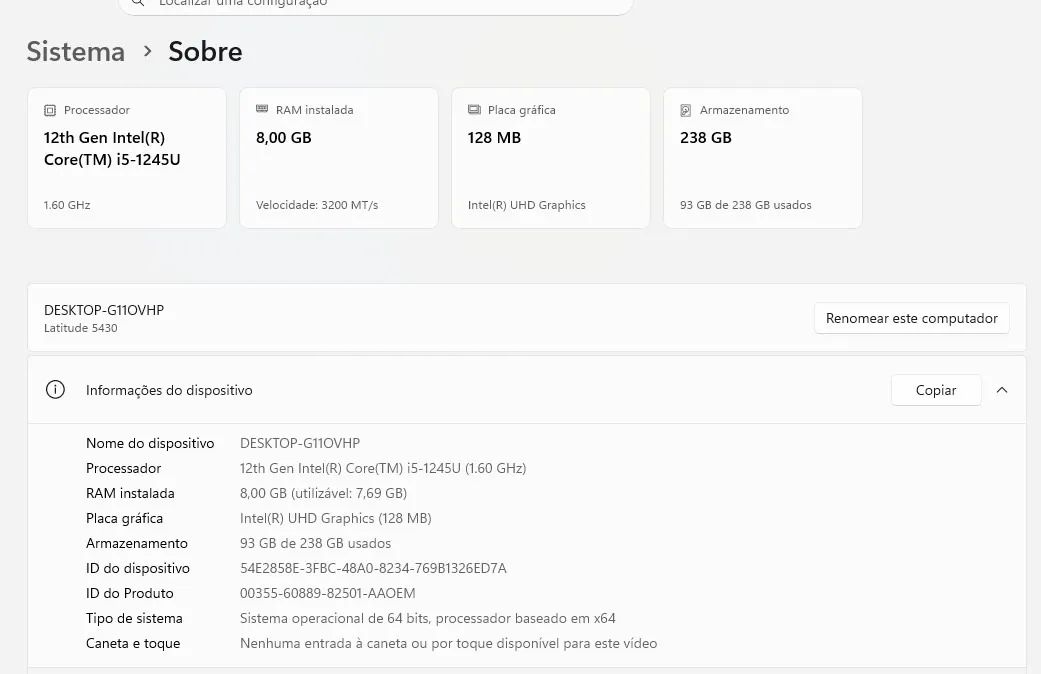Open the Processador summary card
The image size is (1041, 674).
(x=127, y=158)
